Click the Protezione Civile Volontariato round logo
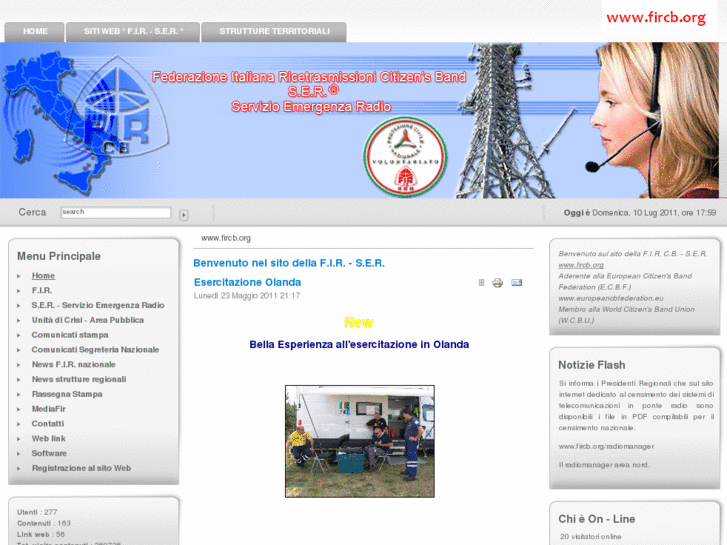This screenshot has width=727, height=545. coord(405,157)
